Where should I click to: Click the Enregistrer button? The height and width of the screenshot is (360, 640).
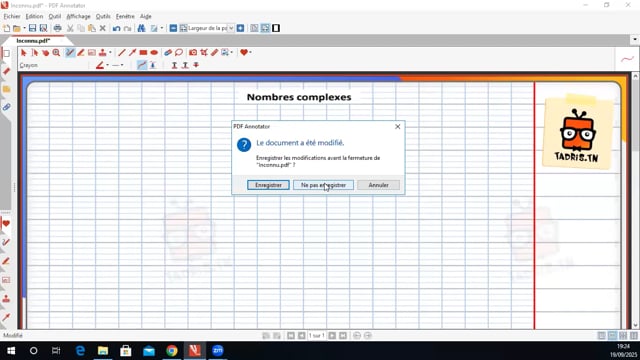pos(268,185)
